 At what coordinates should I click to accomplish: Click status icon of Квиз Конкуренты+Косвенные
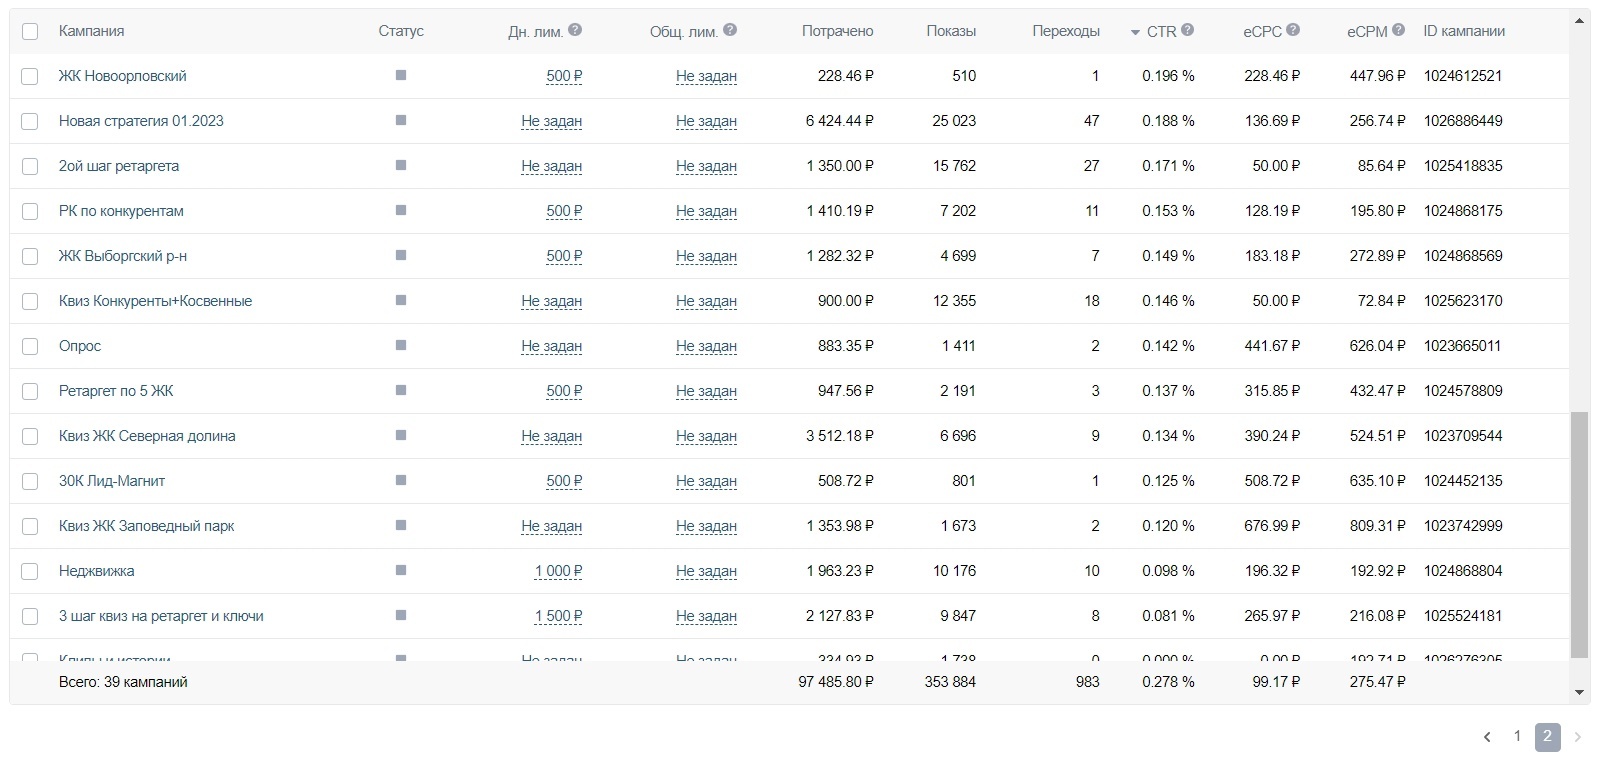401,300
